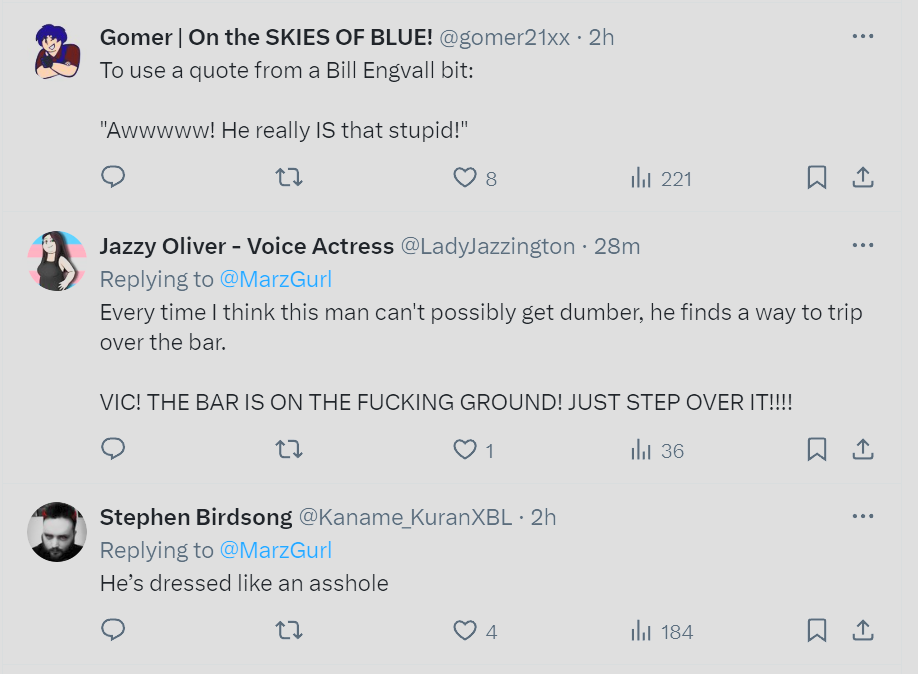Bookmark Stephen Birdsong's tweet
918x674 pixels.
click(816, 631)
